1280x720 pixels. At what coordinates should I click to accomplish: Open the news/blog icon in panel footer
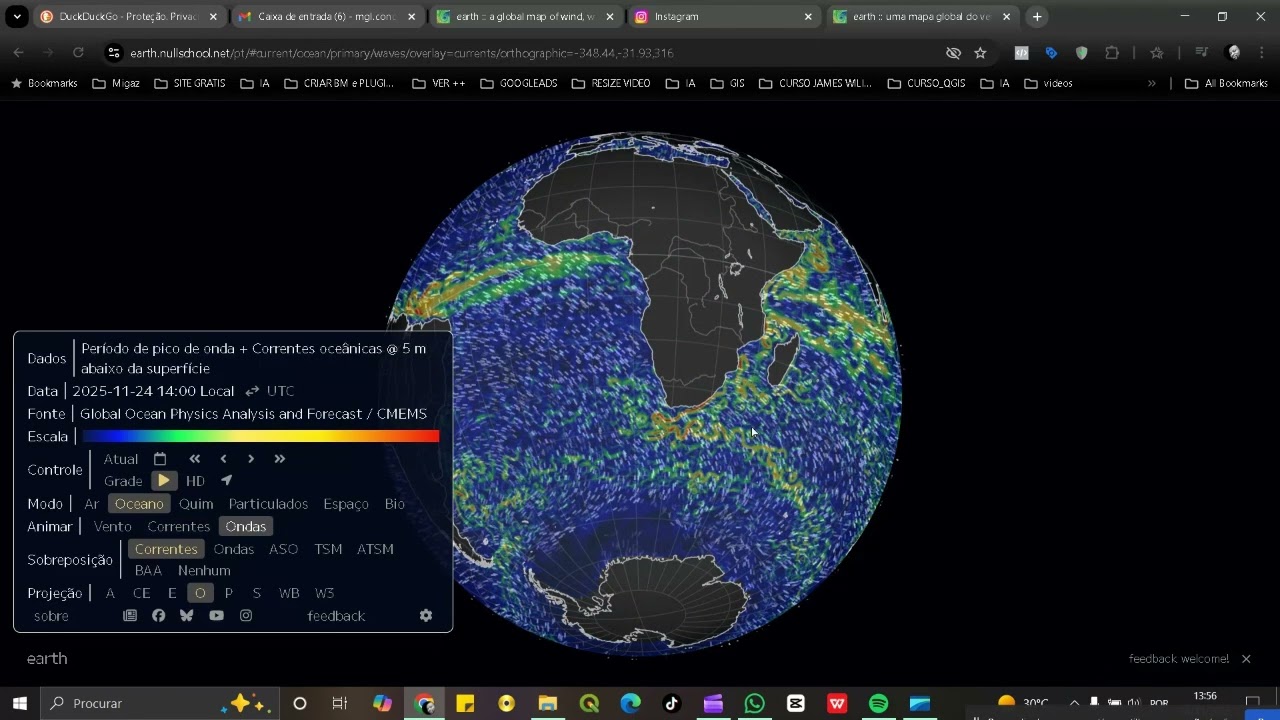tap(130, 616)
